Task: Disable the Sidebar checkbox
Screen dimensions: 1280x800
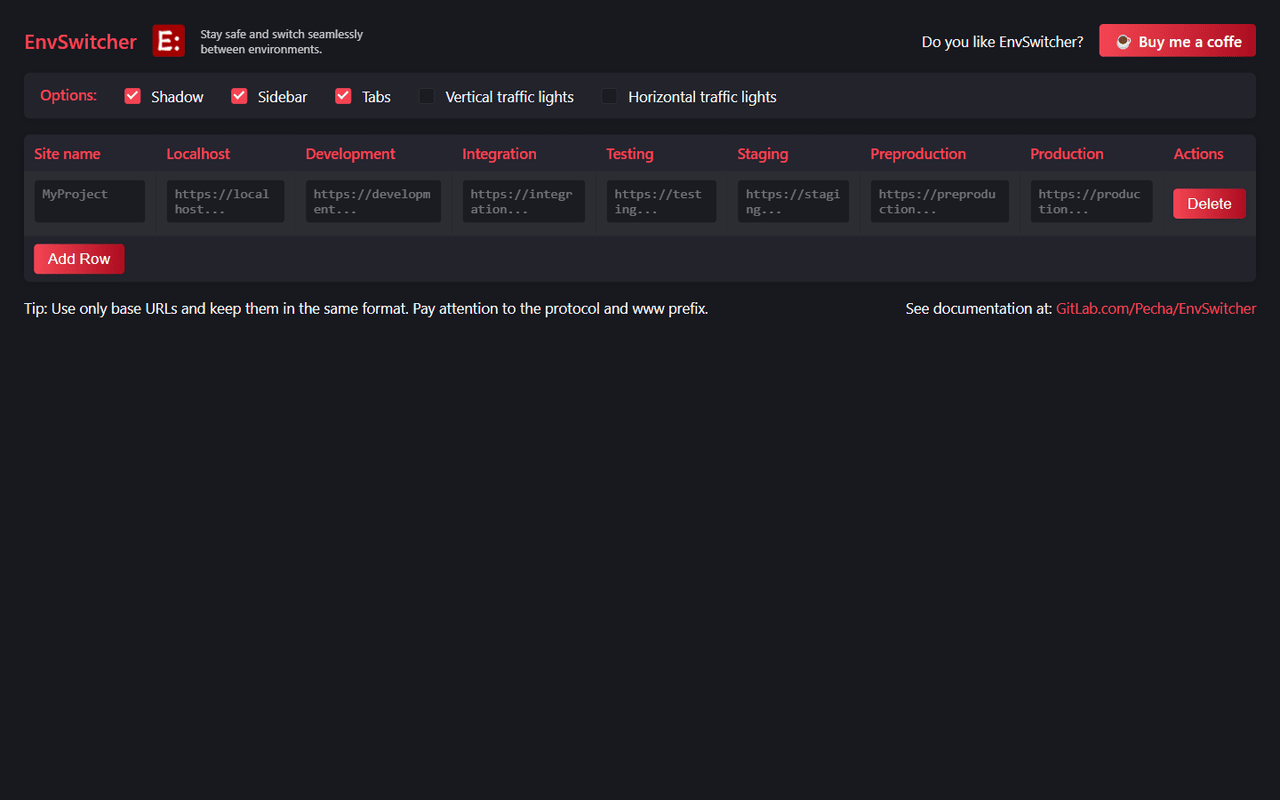Action: (239, 96)
